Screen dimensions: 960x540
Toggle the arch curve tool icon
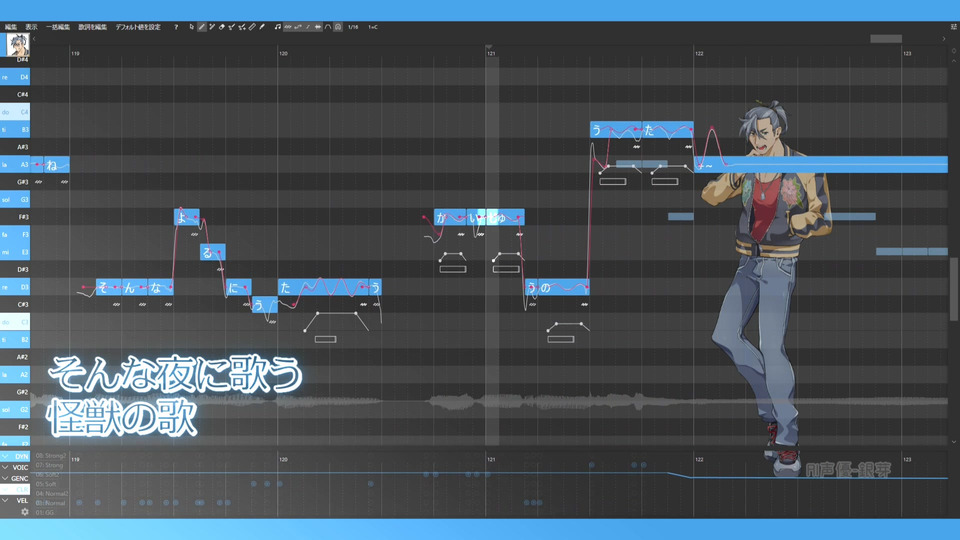click(328, 27)
